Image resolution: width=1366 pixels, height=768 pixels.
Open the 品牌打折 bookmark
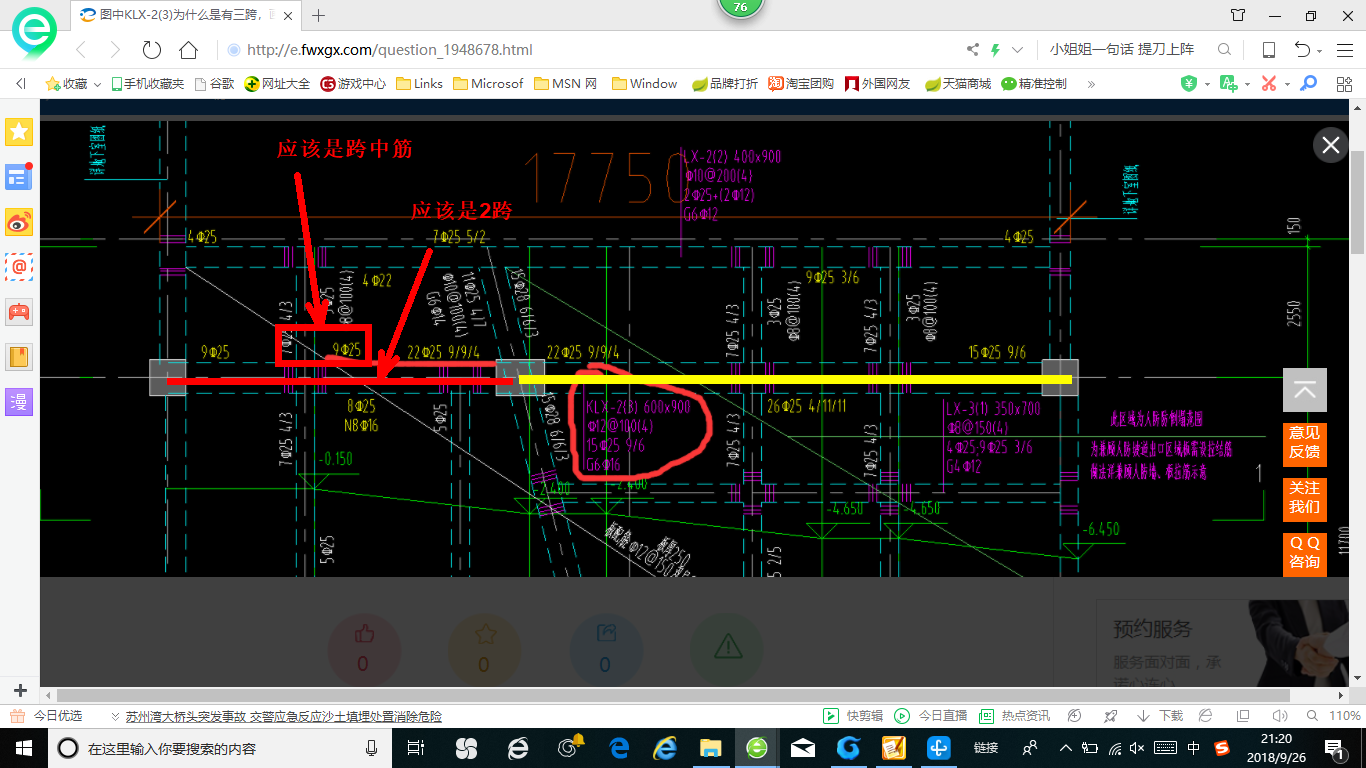[725, 84]
